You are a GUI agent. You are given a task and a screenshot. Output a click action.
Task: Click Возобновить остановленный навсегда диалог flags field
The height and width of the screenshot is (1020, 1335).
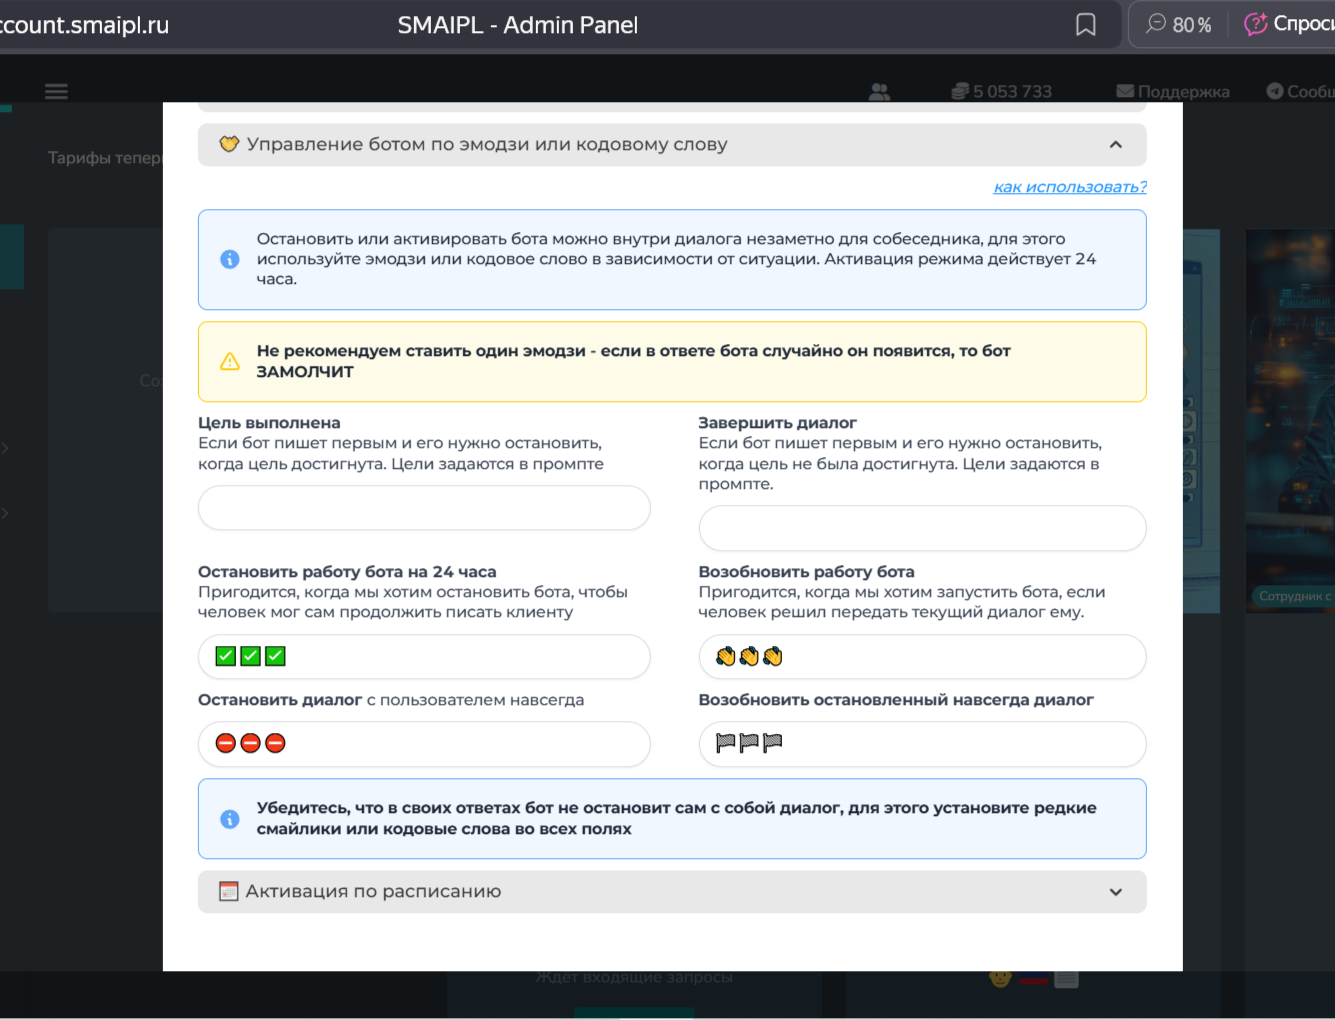922,744
